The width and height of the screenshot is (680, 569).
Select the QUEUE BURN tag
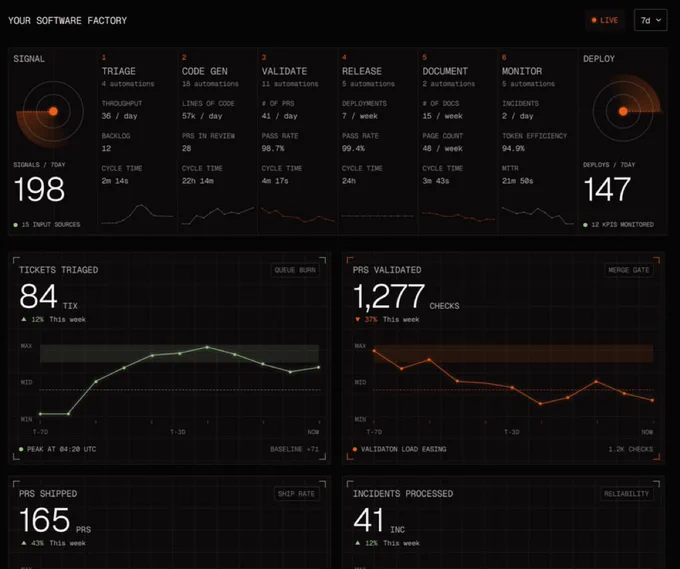pos(295,270)
